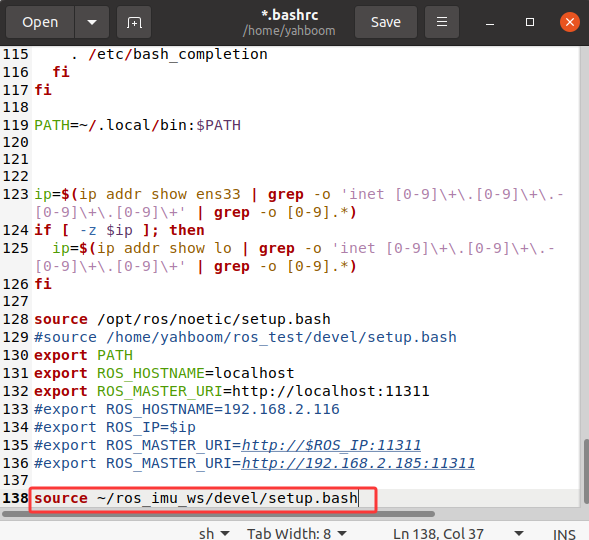Expand the recent files dropdown arrow
The width and height of the screenshot is (589, 540).
coord(92,22)
